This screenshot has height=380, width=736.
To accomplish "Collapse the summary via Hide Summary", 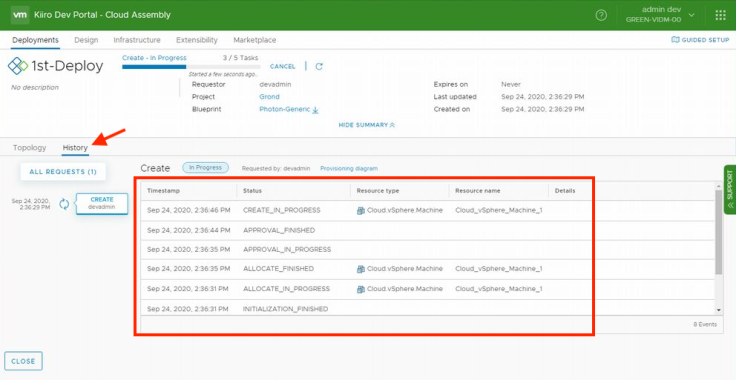I will 367,125.
